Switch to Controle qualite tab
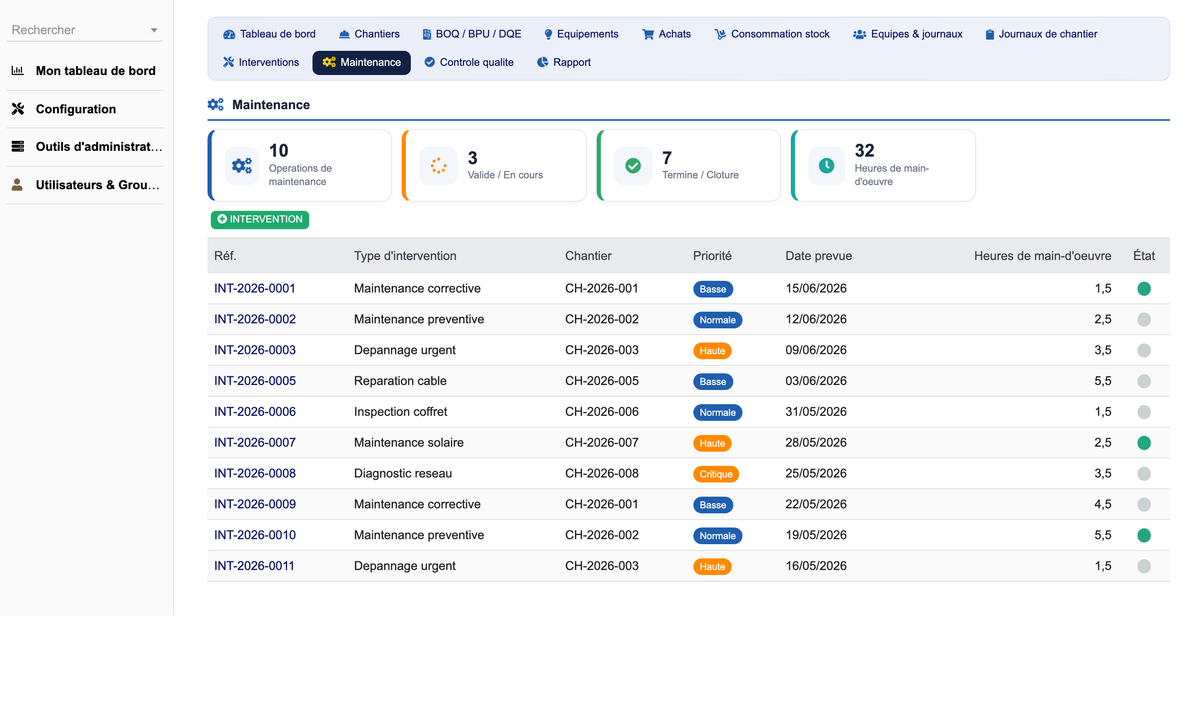This screenshot has height=710, width=1200. (469, 62)
